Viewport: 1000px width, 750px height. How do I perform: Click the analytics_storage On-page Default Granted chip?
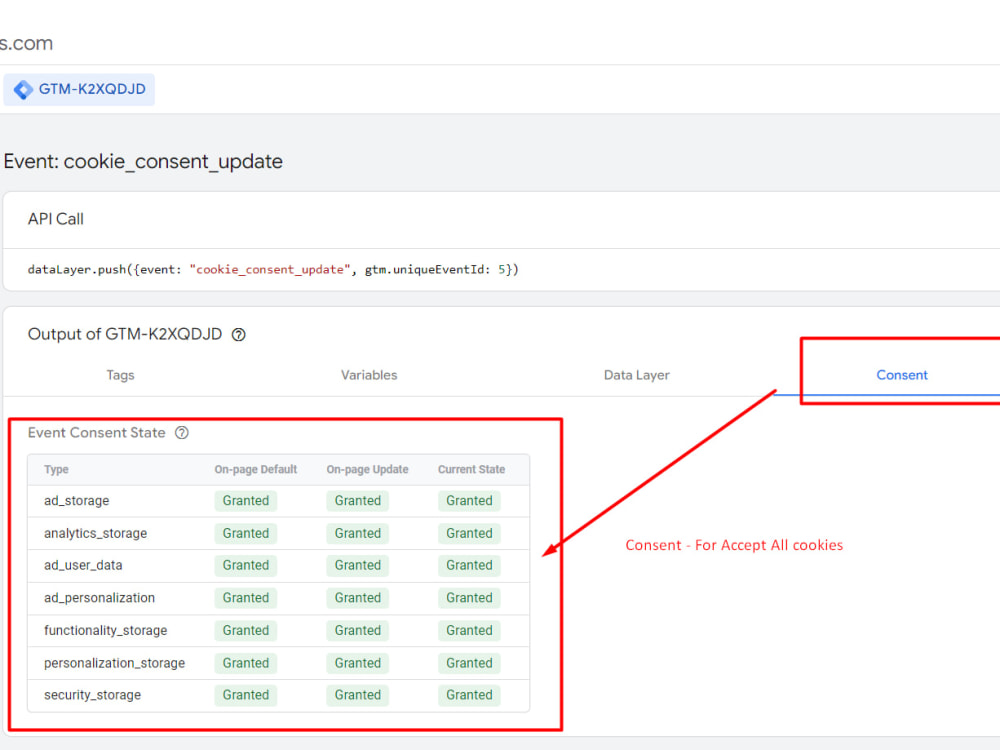pos(245,533)
